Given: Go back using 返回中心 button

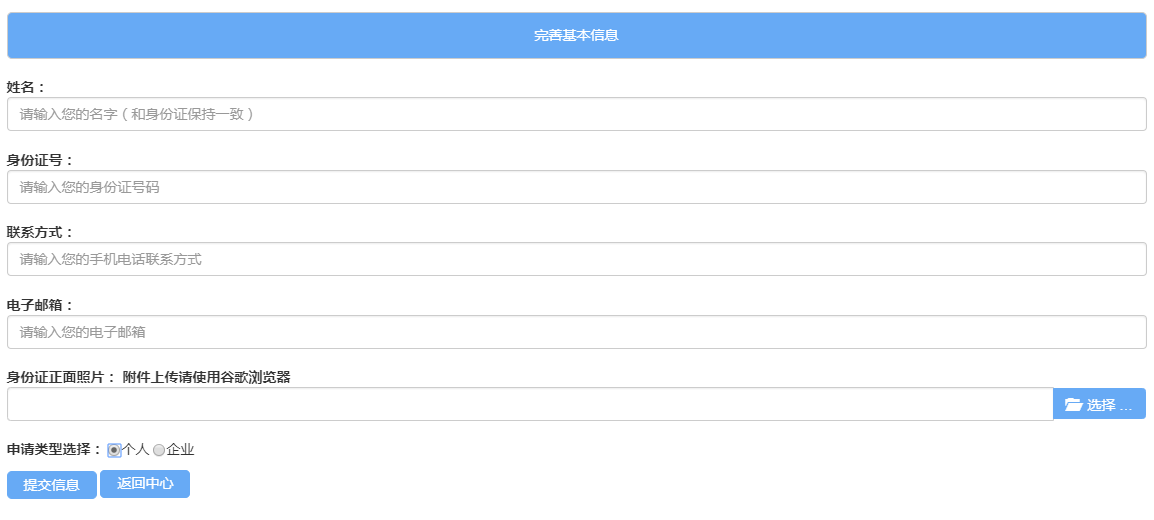Looking at the screenshot, I should (x=145, y=484).
